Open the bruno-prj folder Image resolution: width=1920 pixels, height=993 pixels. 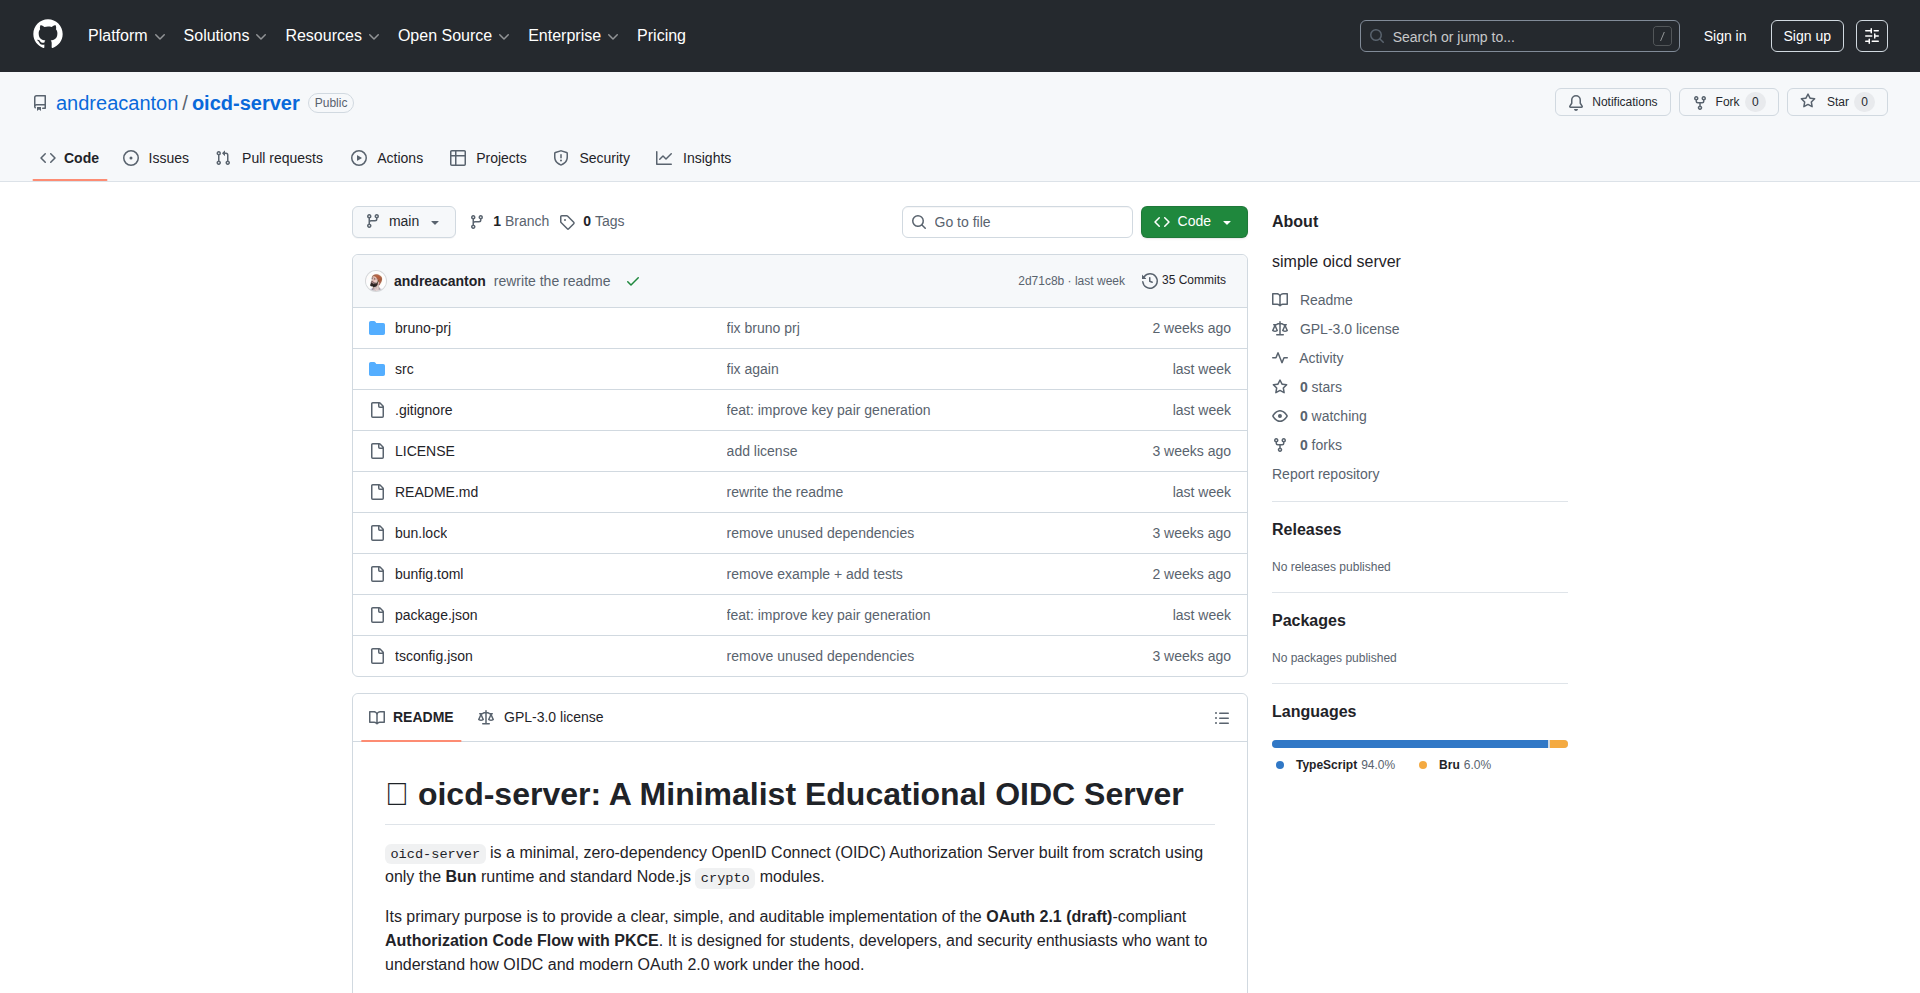tap(422, 328)
